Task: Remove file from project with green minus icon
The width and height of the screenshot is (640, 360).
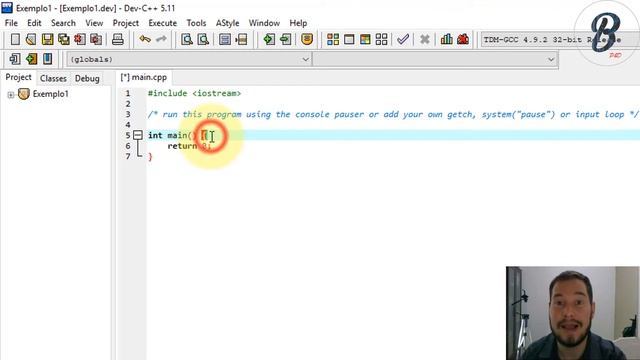Action: [285, 39]
